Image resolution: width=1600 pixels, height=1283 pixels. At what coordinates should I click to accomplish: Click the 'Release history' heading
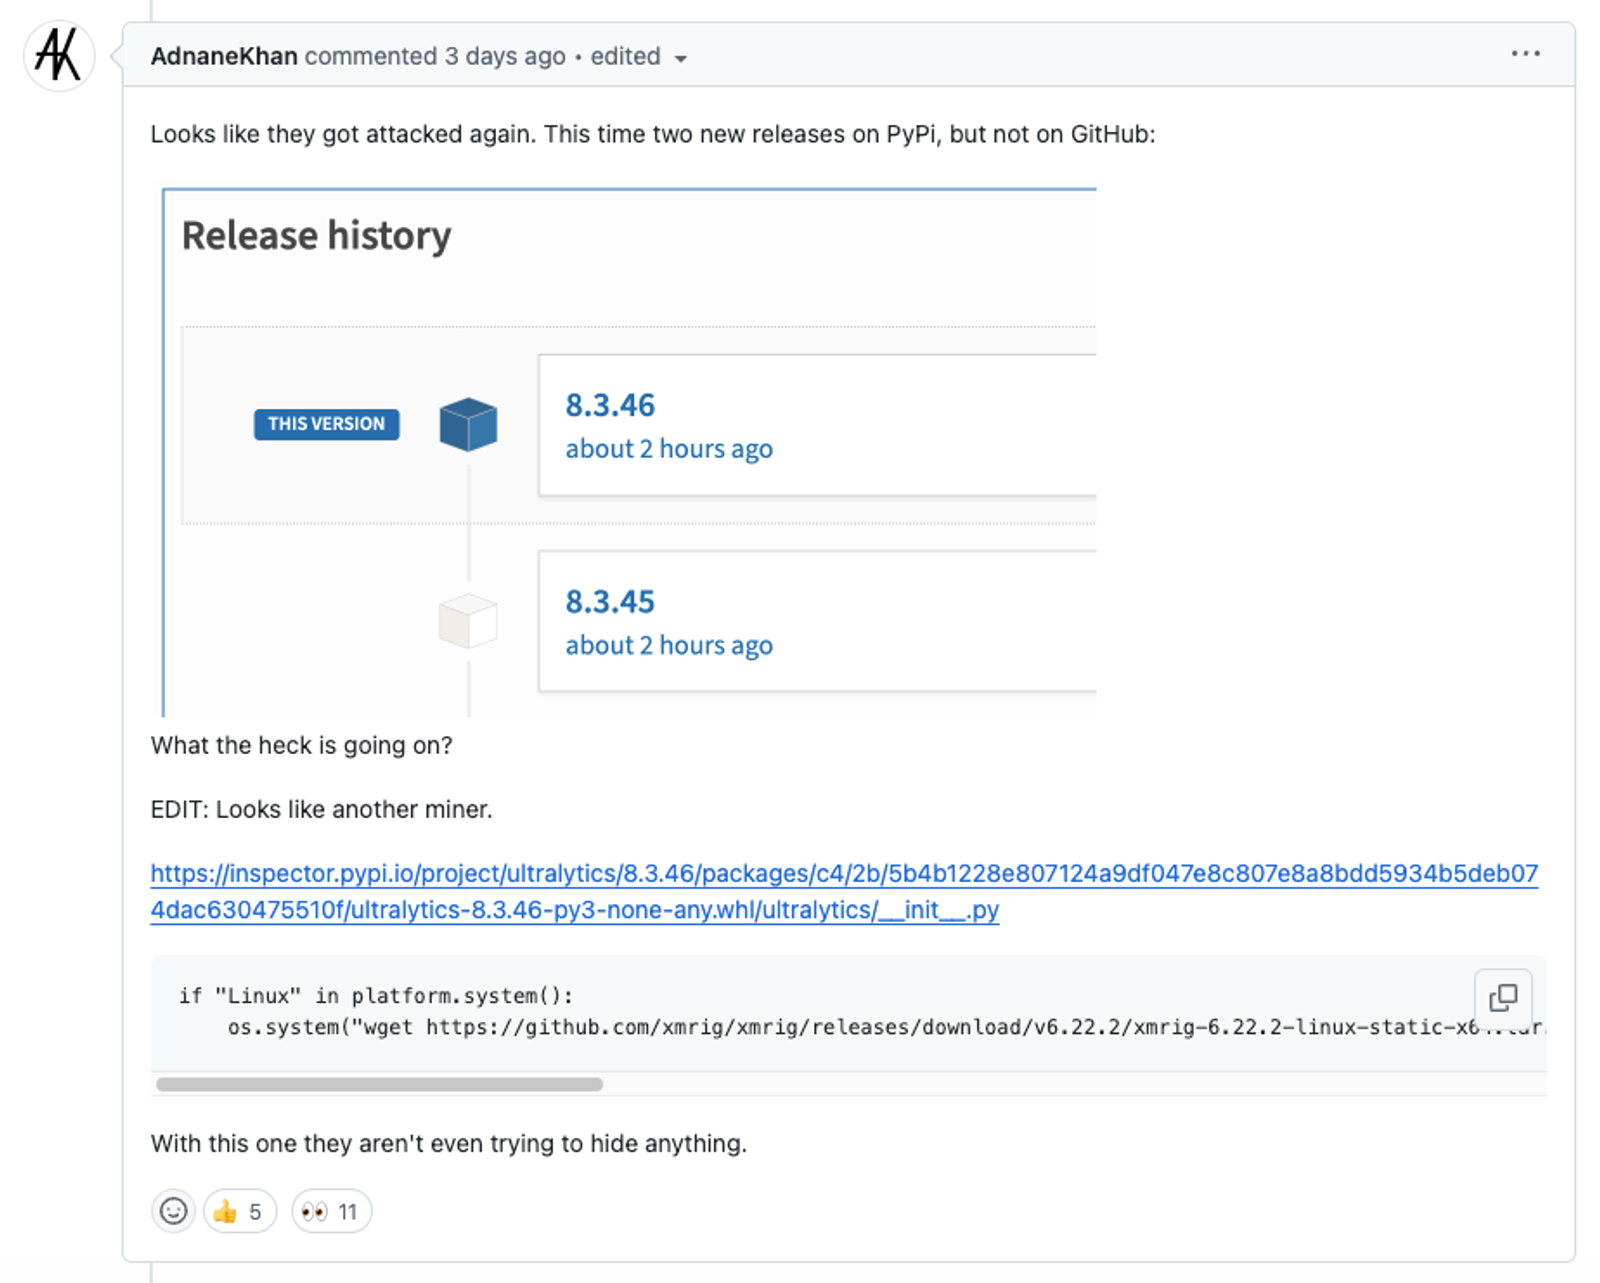(x=316, y=236)
